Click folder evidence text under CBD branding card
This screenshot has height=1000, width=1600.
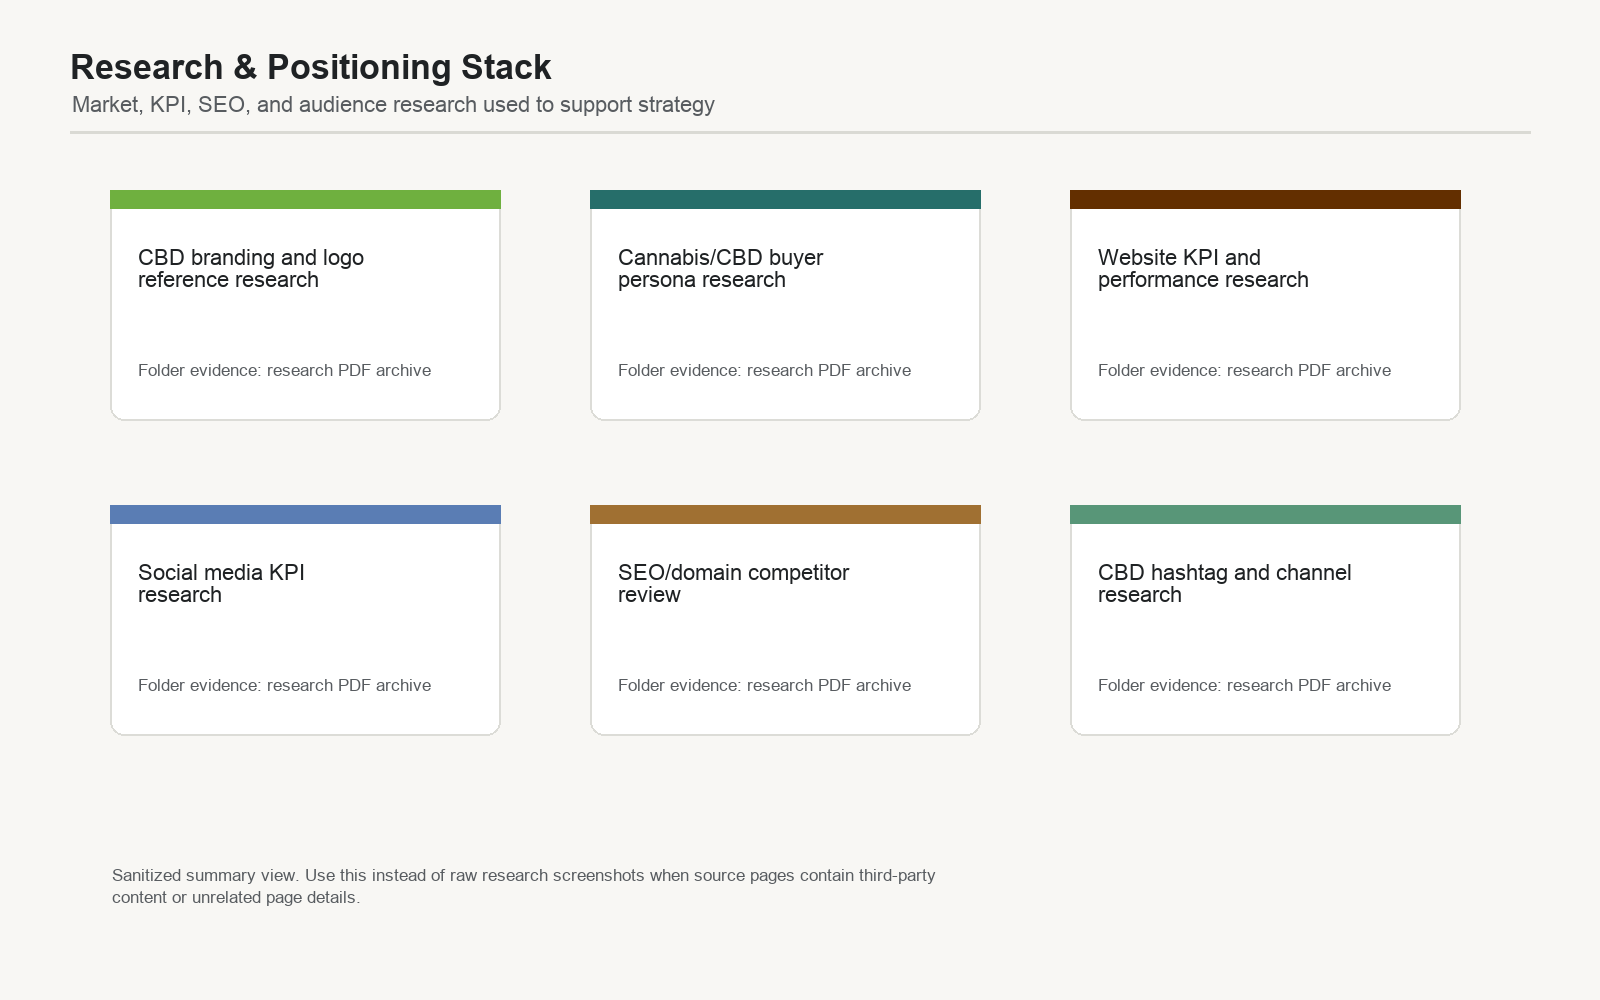[284, 370]
